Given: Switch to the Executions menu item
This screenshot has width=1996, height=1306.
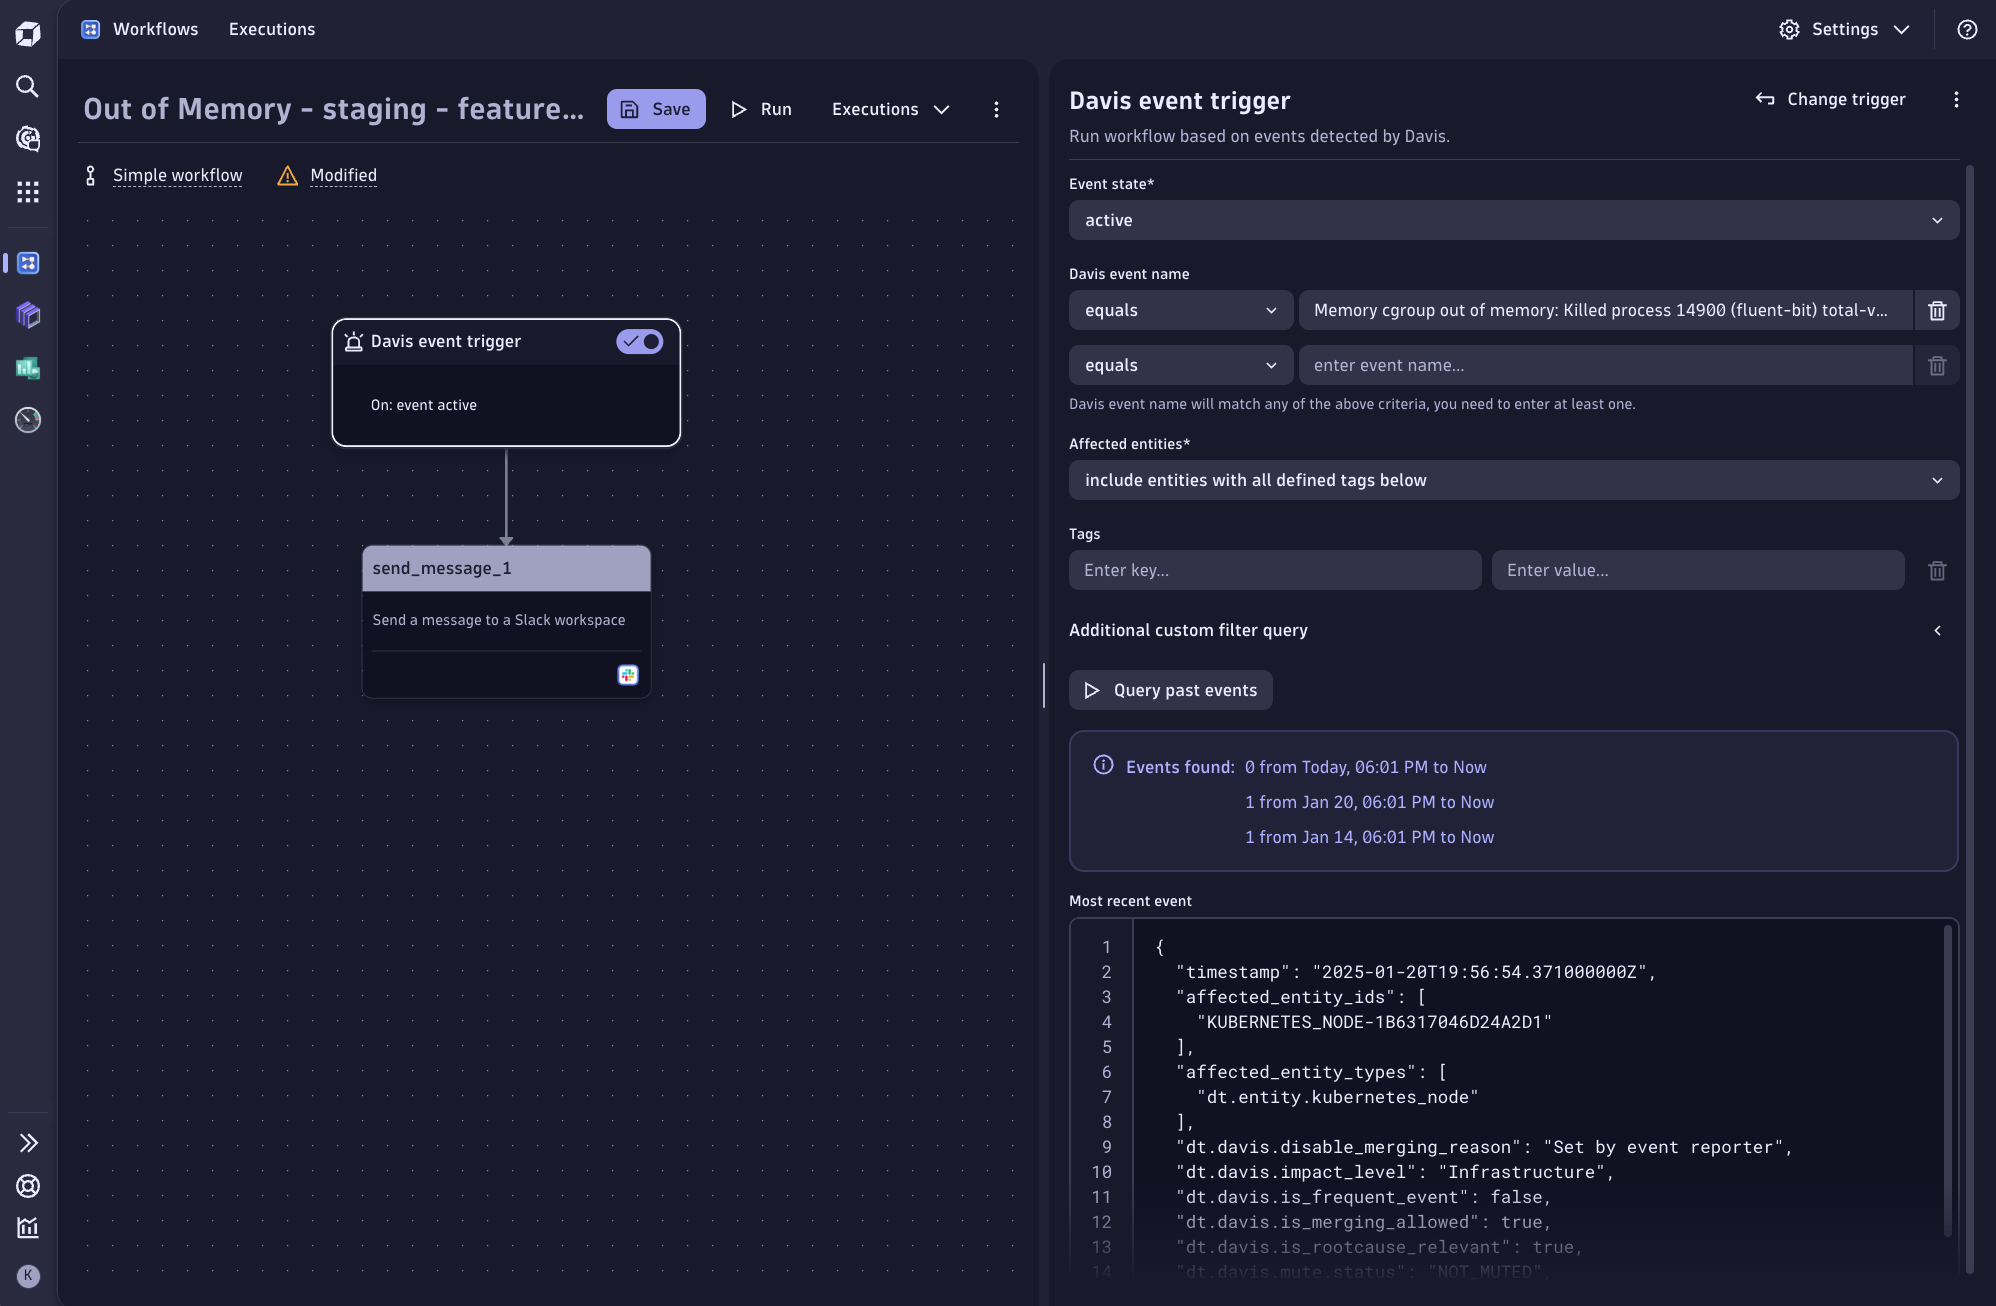Looking at the screenshot, I should coord(272,29).
